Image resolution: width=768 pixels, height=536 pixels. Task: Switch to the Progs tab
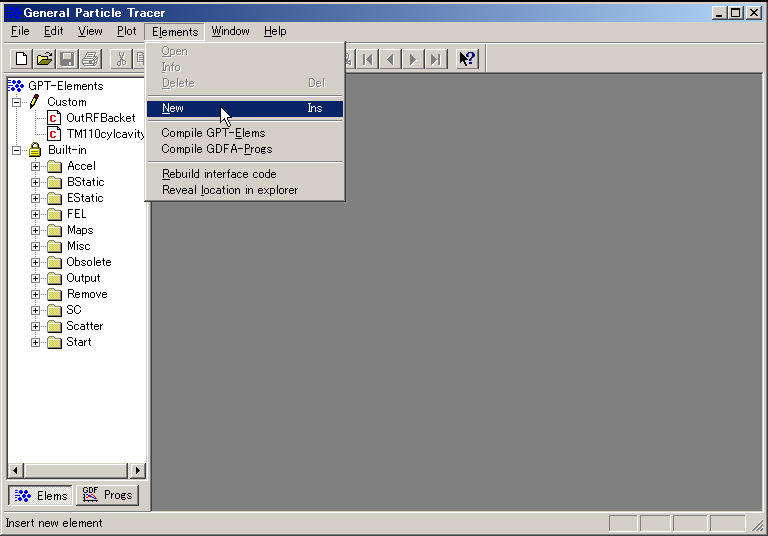pyautogui.click(x=107, y=495)
